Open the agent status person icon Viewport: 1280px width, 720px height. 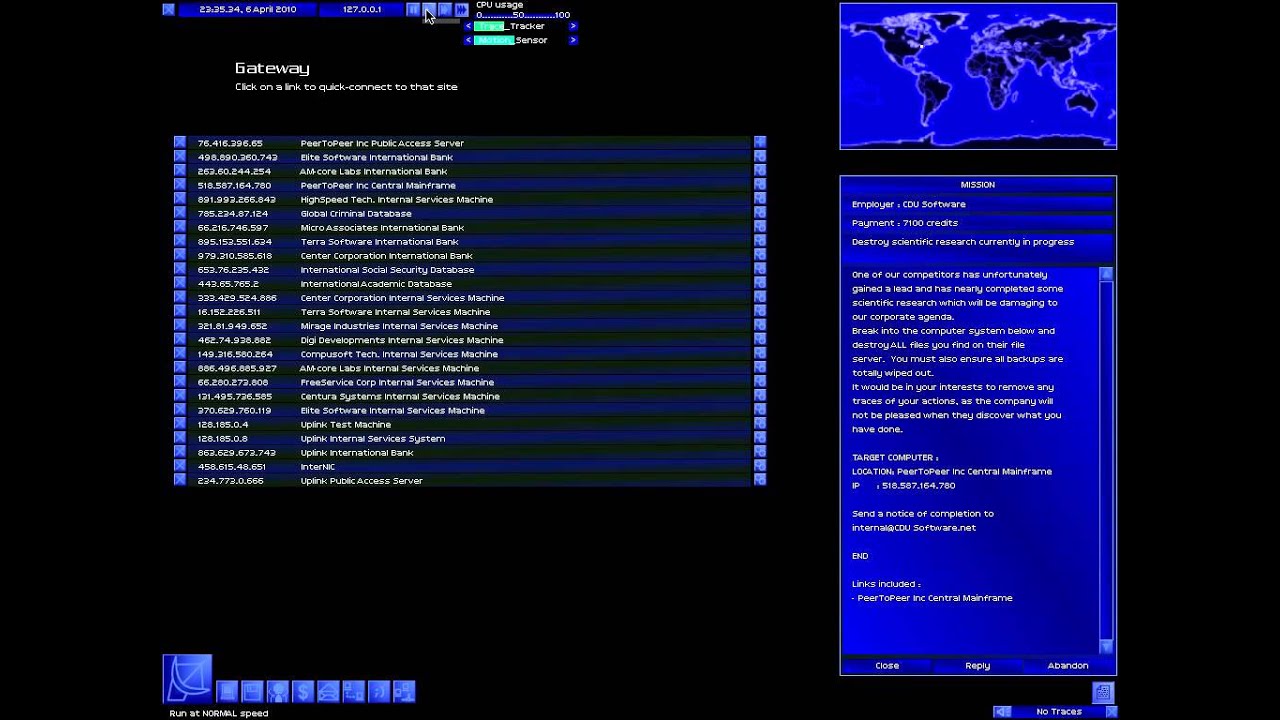tap(278, 691)
